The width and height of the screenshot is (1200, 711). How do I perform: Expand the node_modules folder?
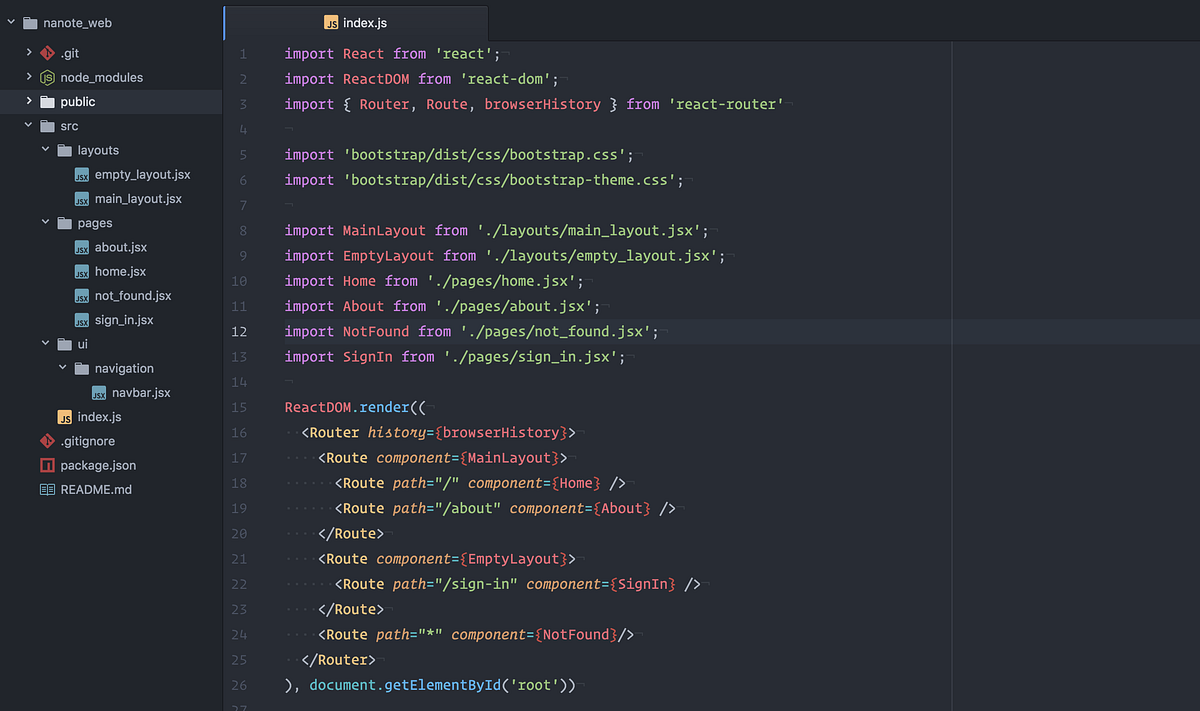point(27,77)
